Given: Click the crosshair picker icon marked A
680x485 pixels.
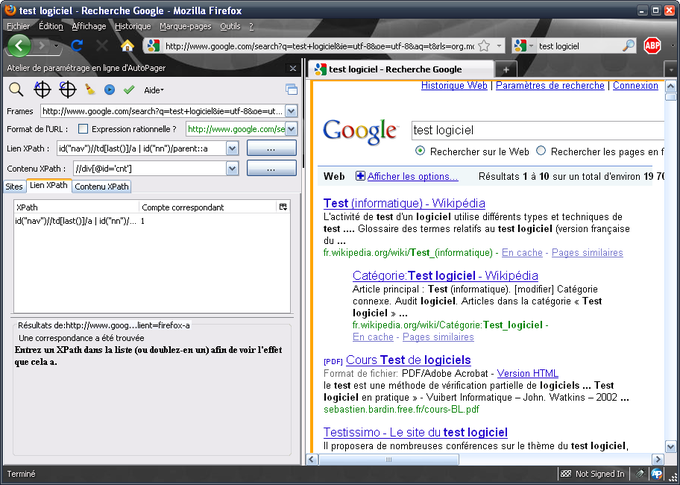Looking at the screenshot, I should [x=42, y=89].
